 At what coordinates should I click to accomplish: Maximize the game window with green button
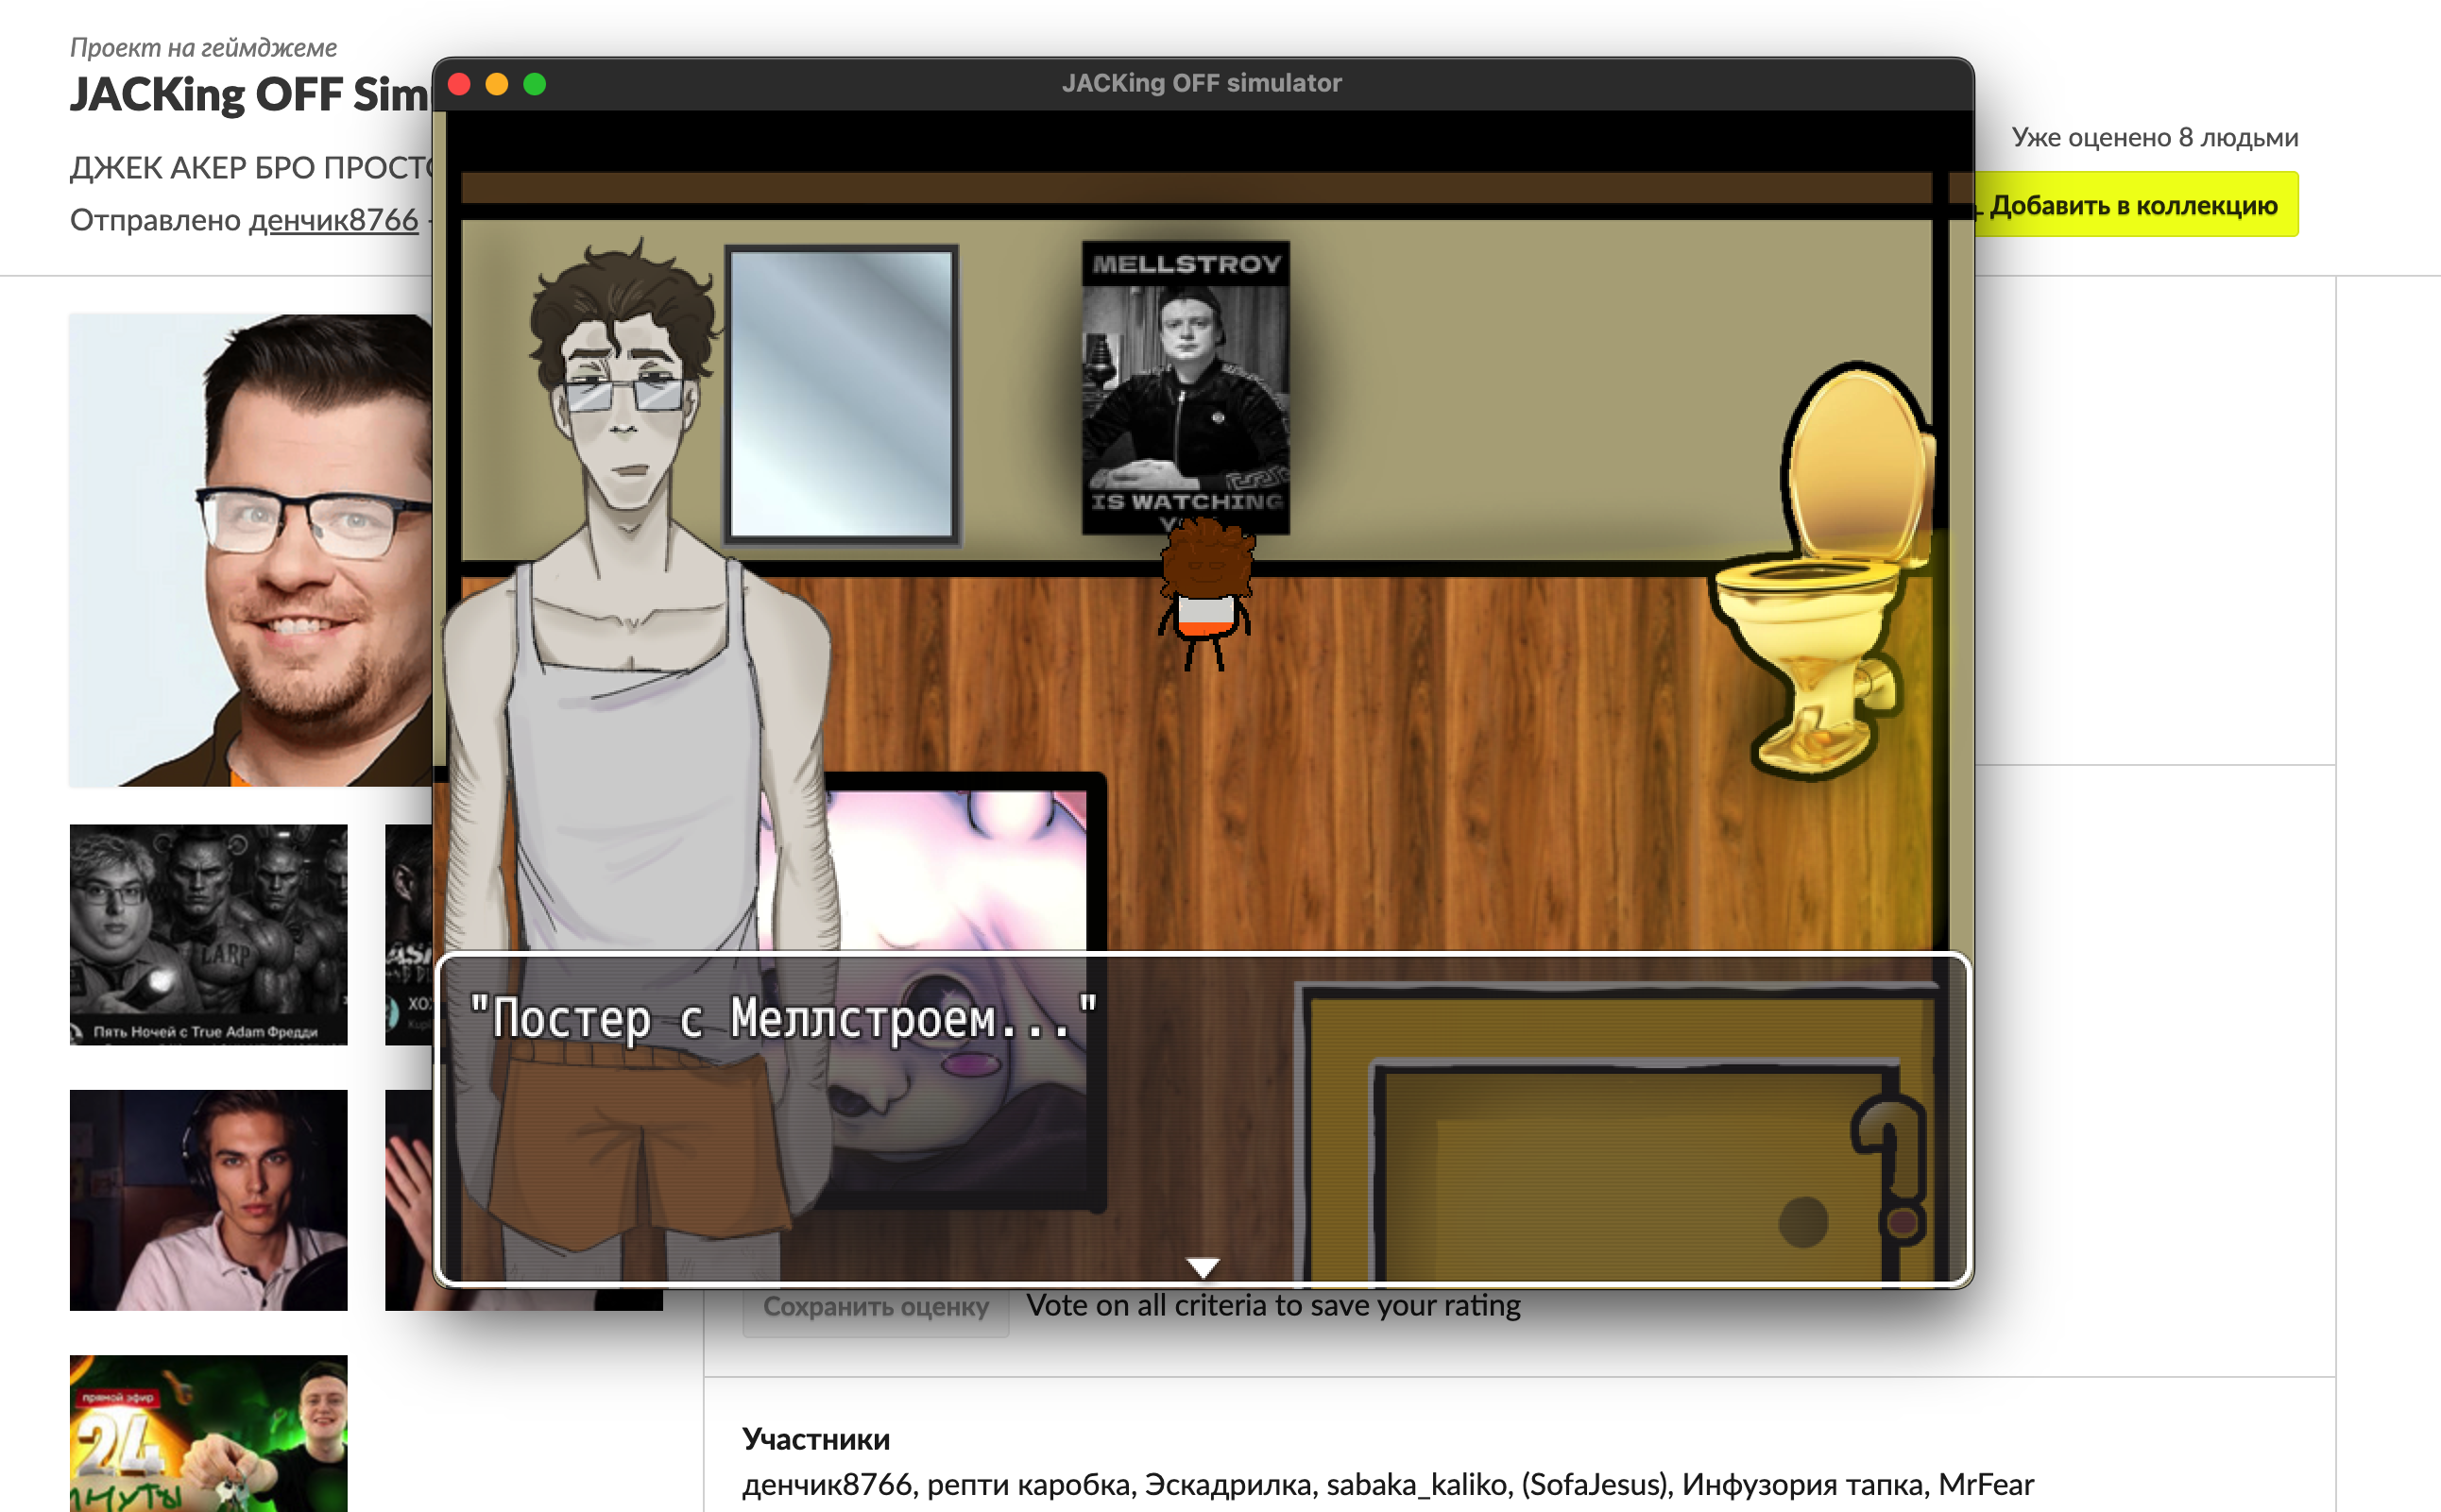(x=535, y=84)
